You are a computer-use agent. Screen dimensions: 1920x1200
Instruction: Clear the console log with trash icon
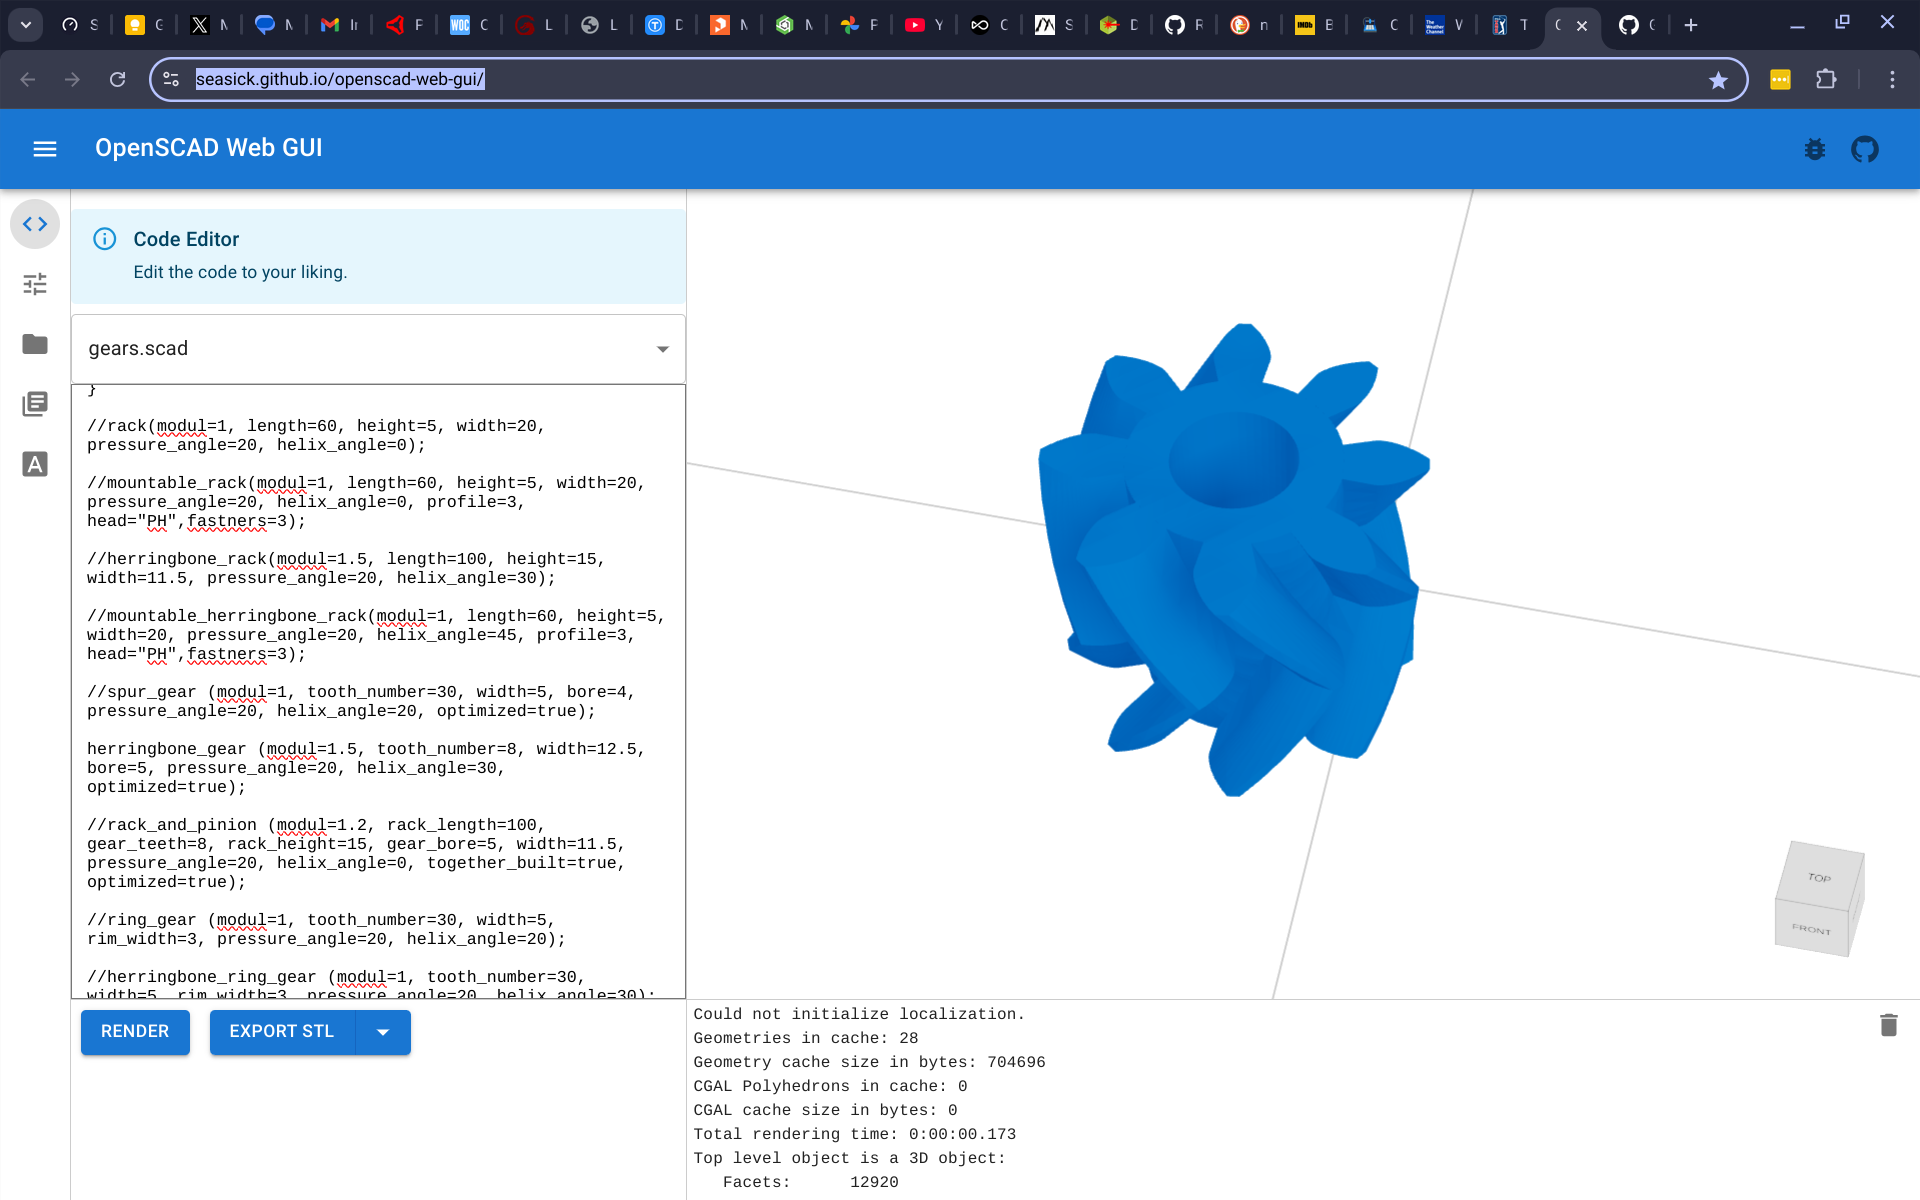coord(1888,1025)
